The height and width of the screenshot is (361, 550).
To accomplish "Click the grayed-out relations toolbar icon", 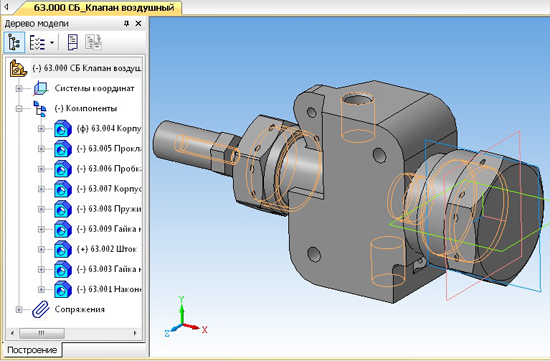I will 93,42.
